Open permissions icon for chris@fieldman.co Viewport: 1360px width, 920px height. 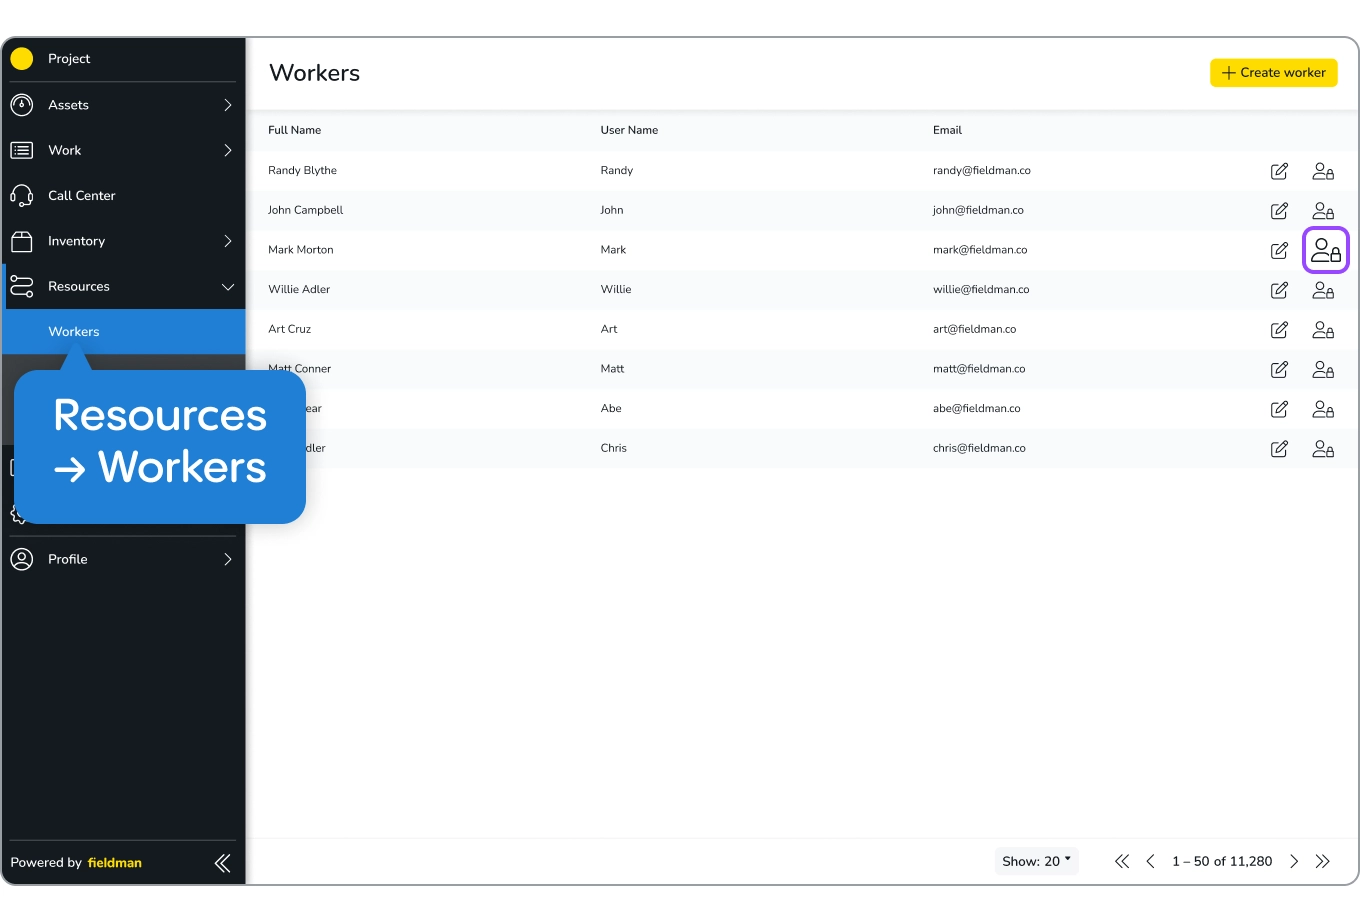[1323, 449]
